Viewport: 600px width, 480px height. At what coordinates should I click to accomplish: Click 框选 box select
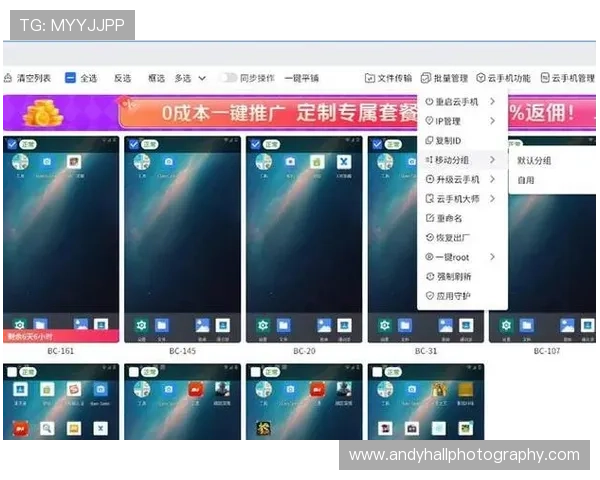(x=156, y=78)
